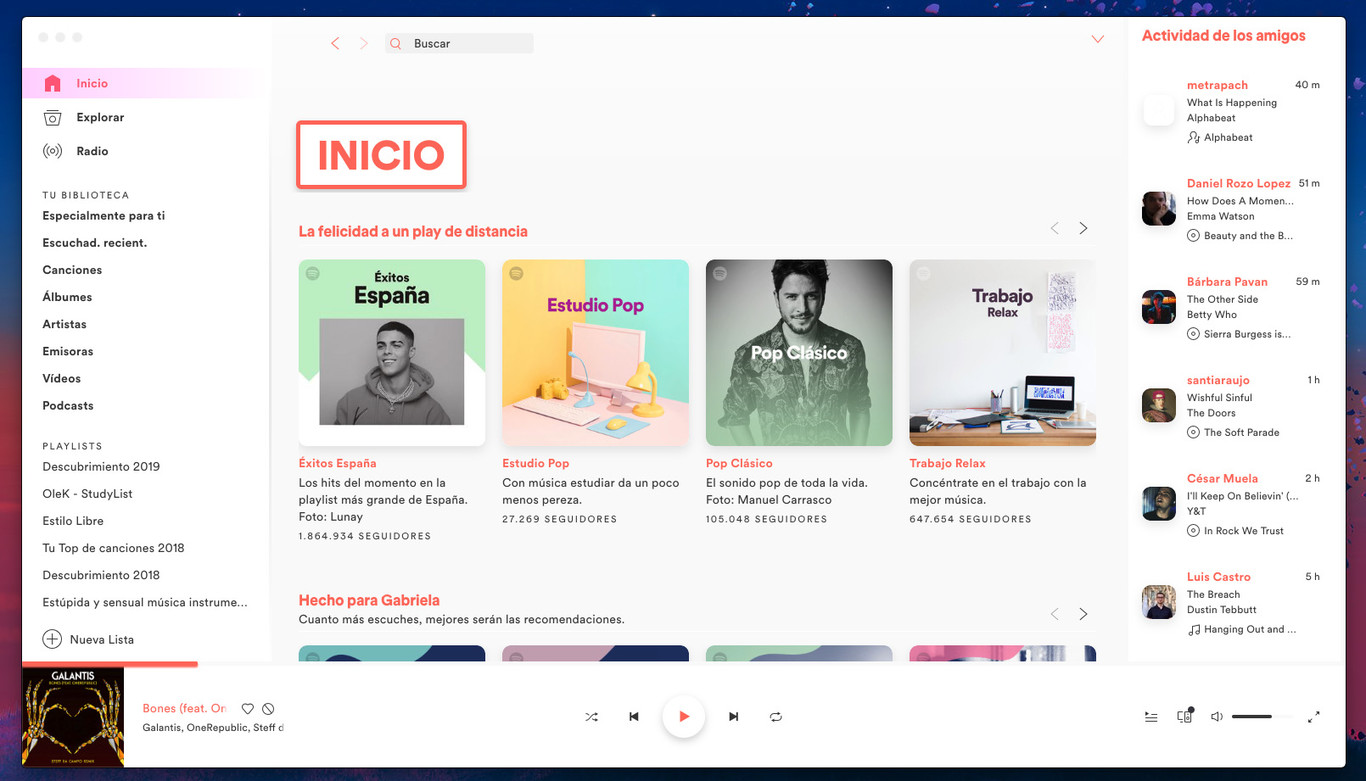The image size is (1366, 781).
Task: Toggle repeat mode
Action: click(x=776, y=717)
